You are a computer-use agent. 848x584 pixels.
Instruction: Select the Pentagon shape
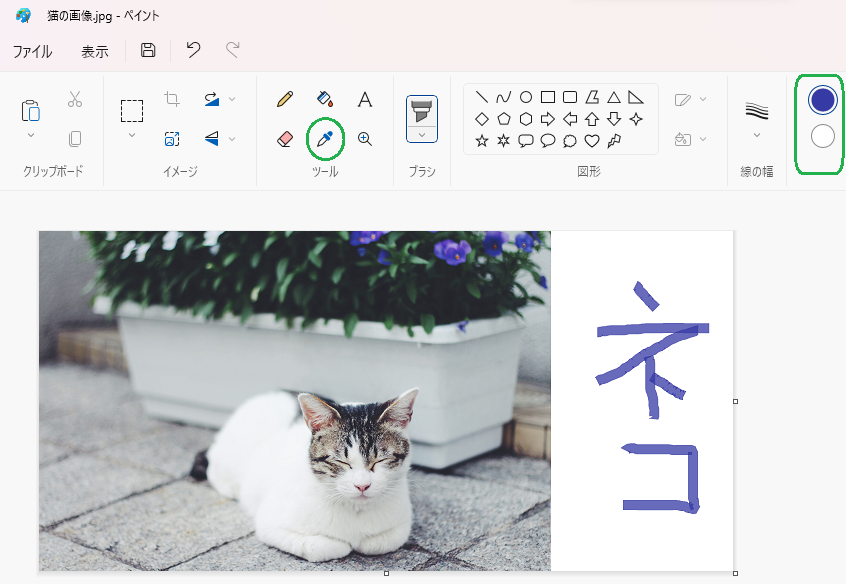point(504,119)
